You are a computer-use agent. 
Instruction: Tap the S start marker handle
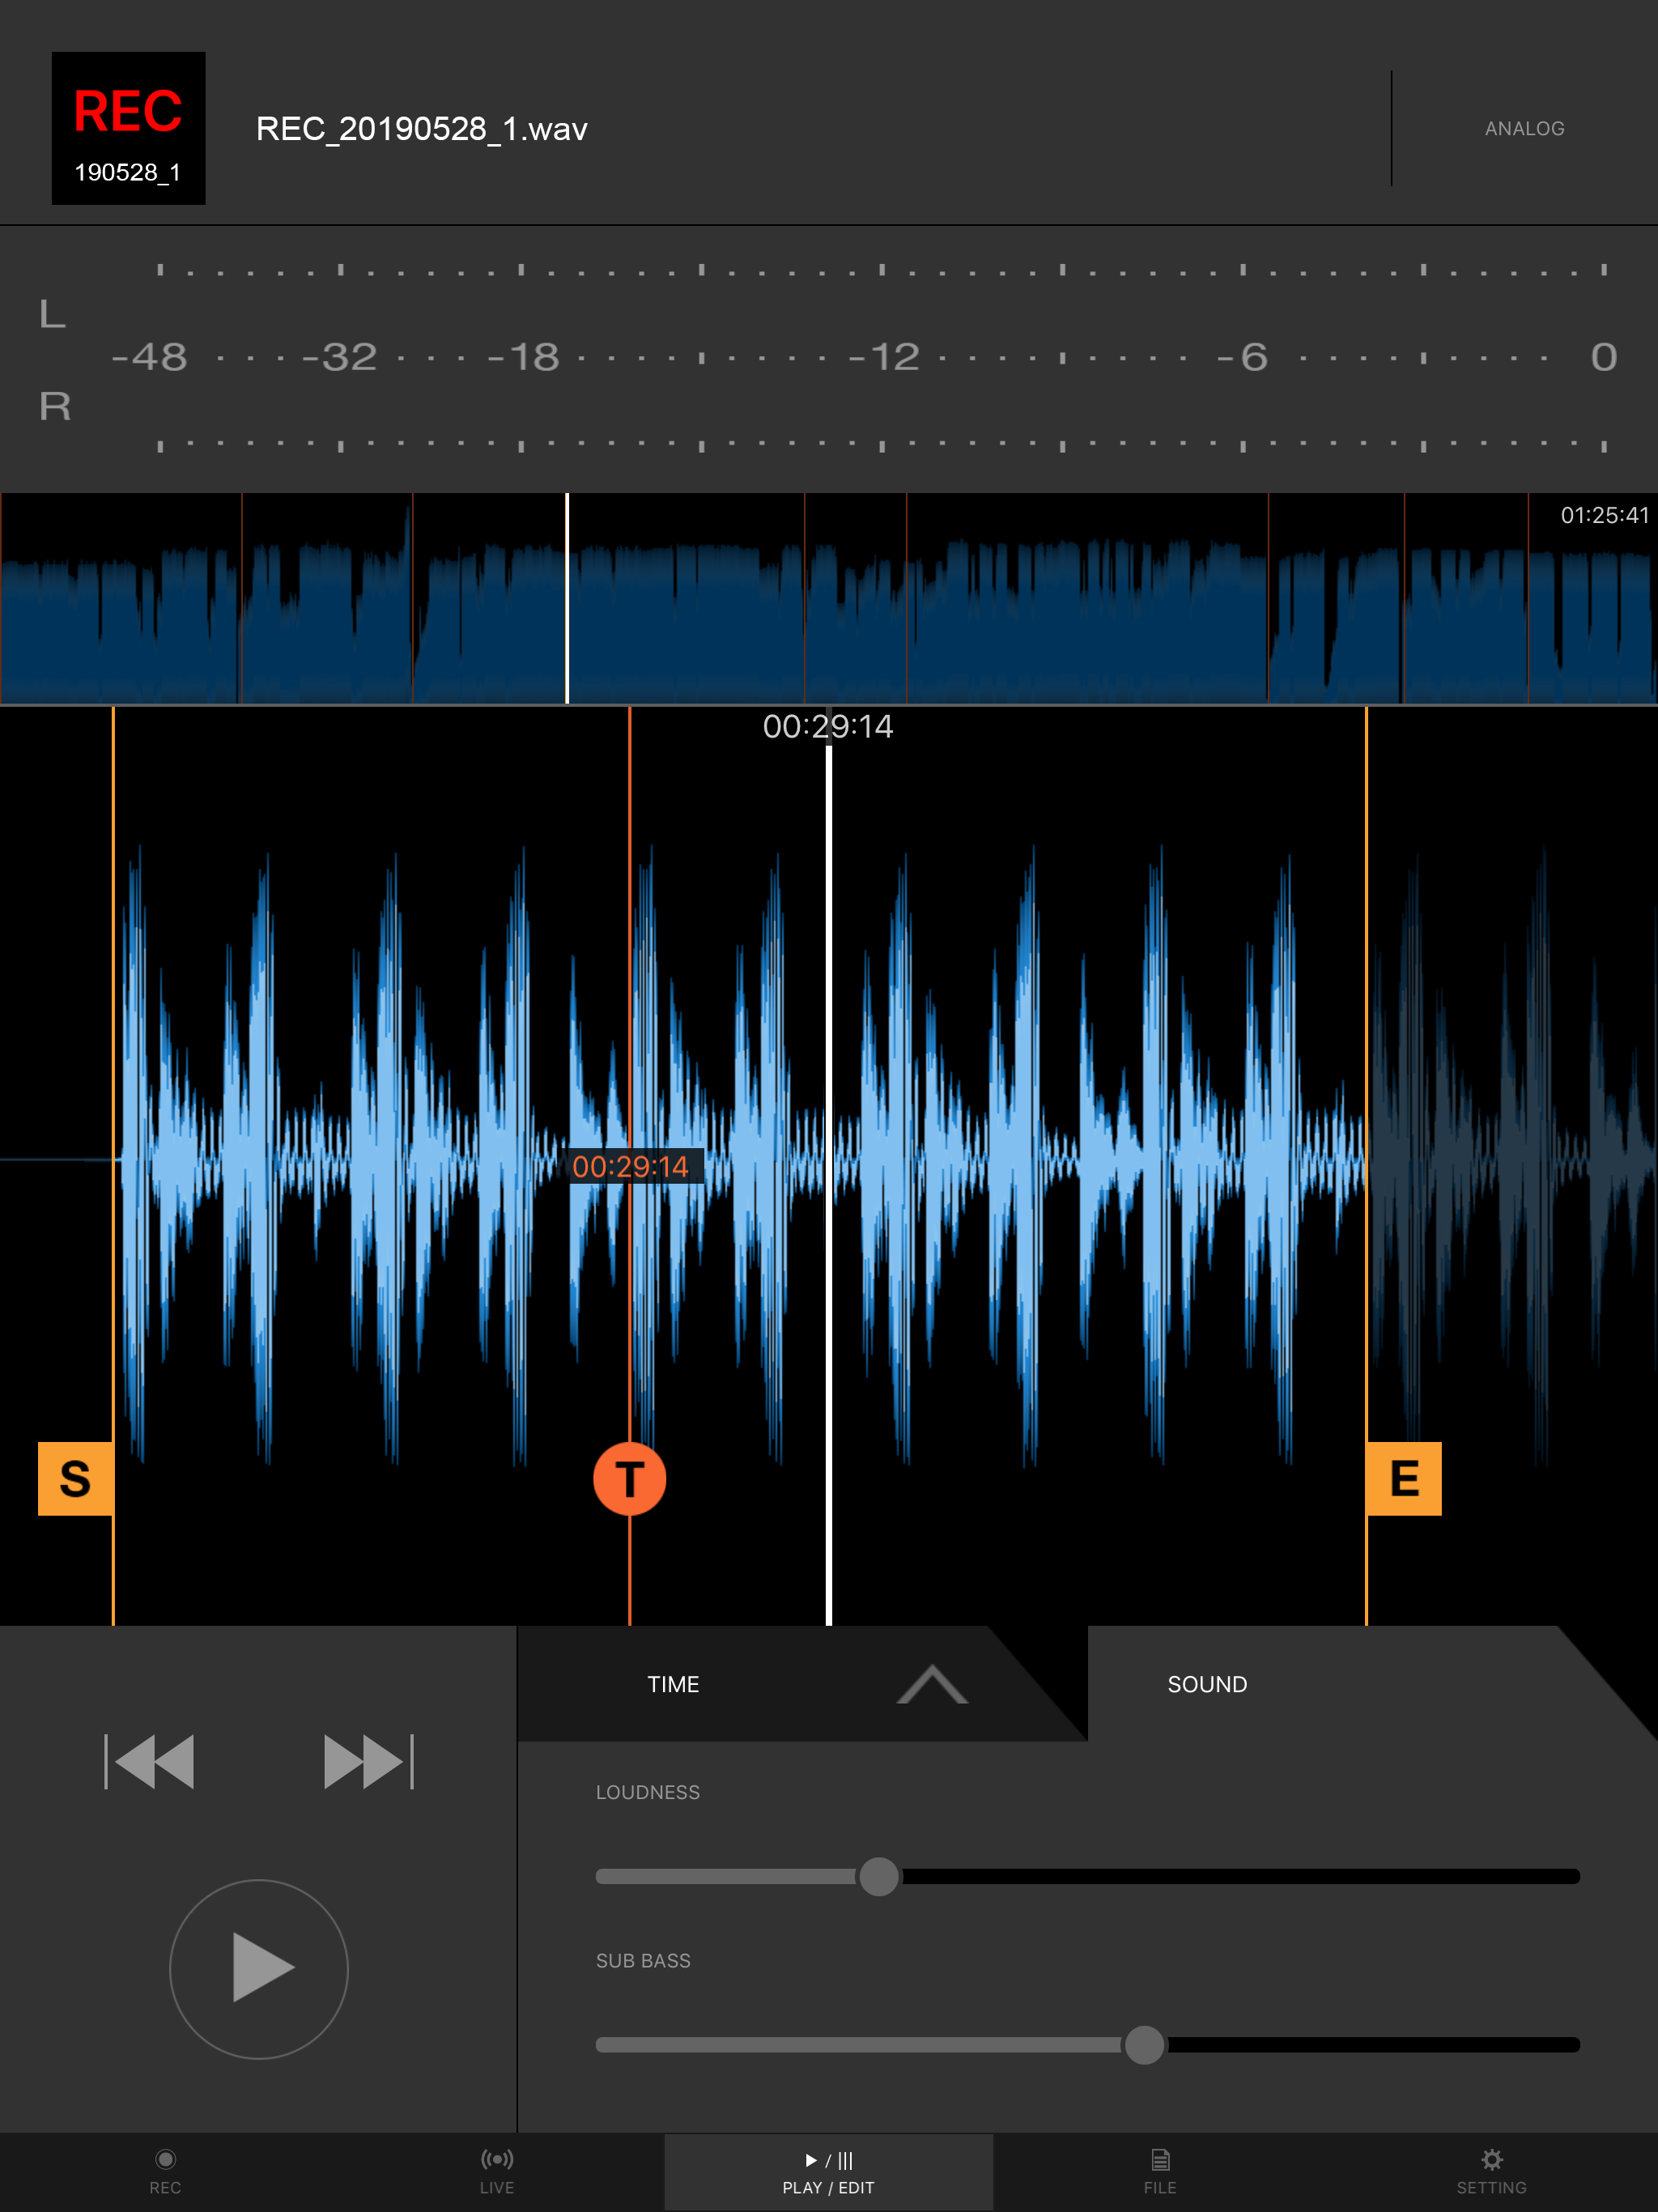[75, 1479]
